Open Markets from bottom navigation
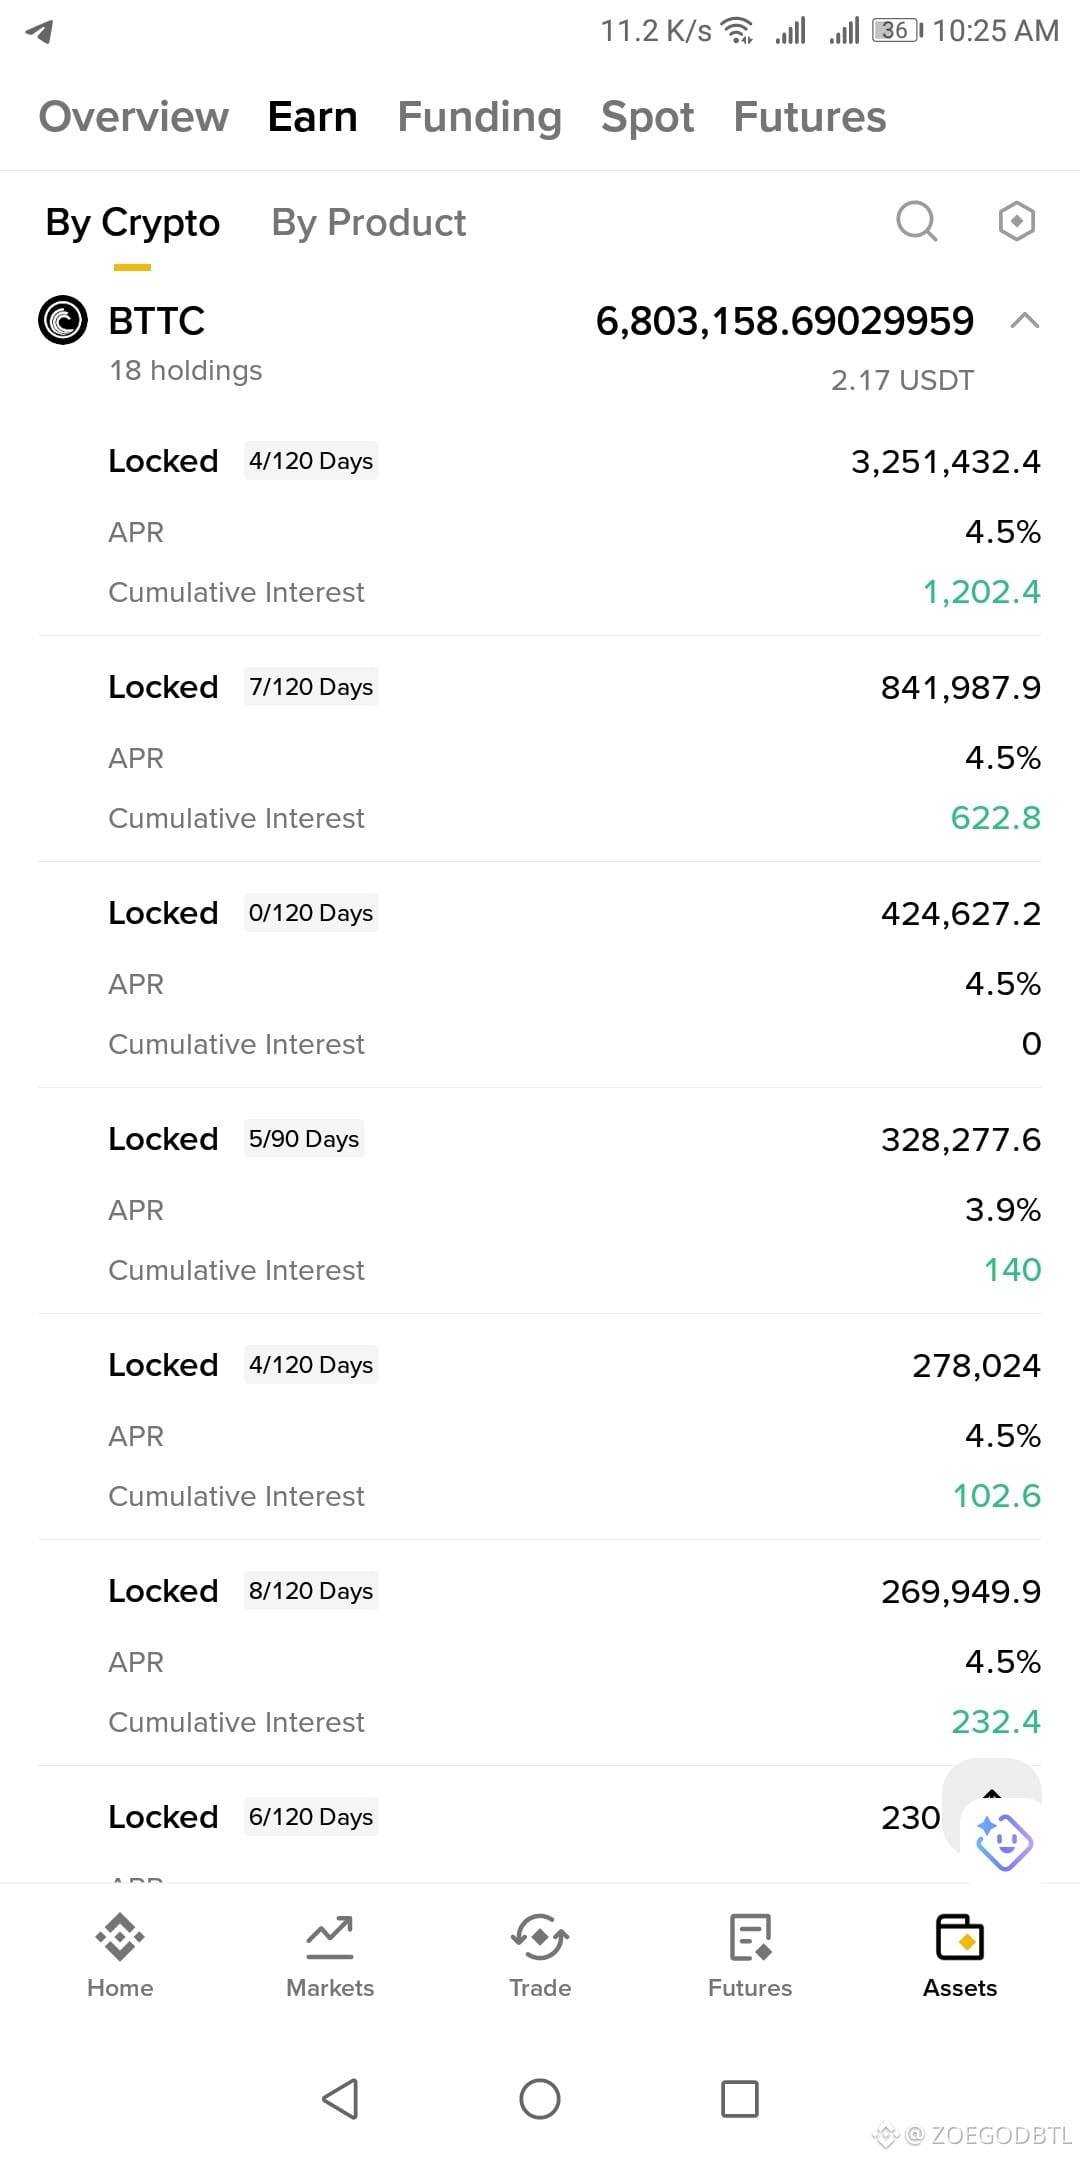The width and height of the screenshot is (1080, 2160). pyautogui.click(x=330, y=1955)
